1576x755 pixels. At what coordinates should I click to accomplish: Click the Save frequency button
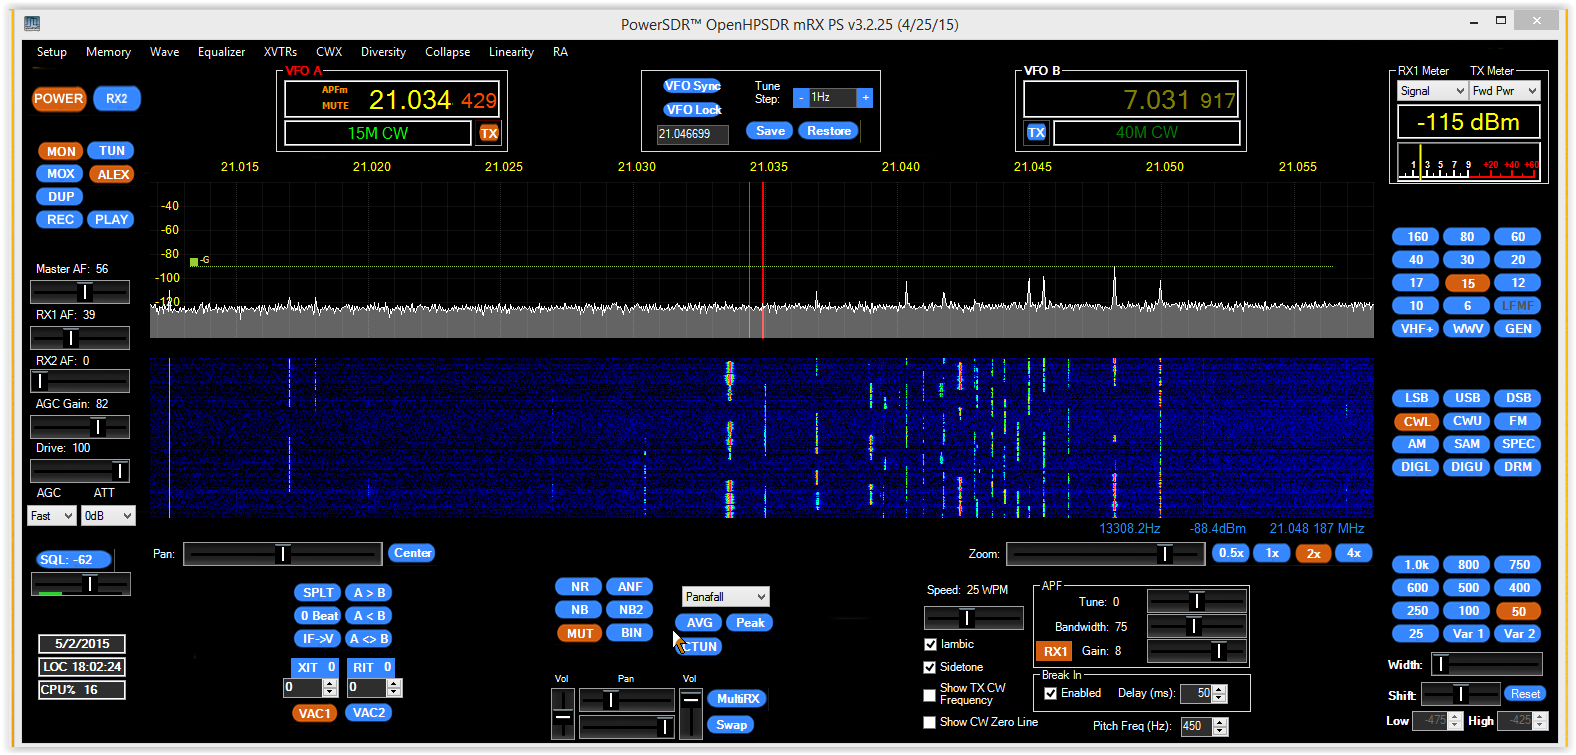pos(770,131)
